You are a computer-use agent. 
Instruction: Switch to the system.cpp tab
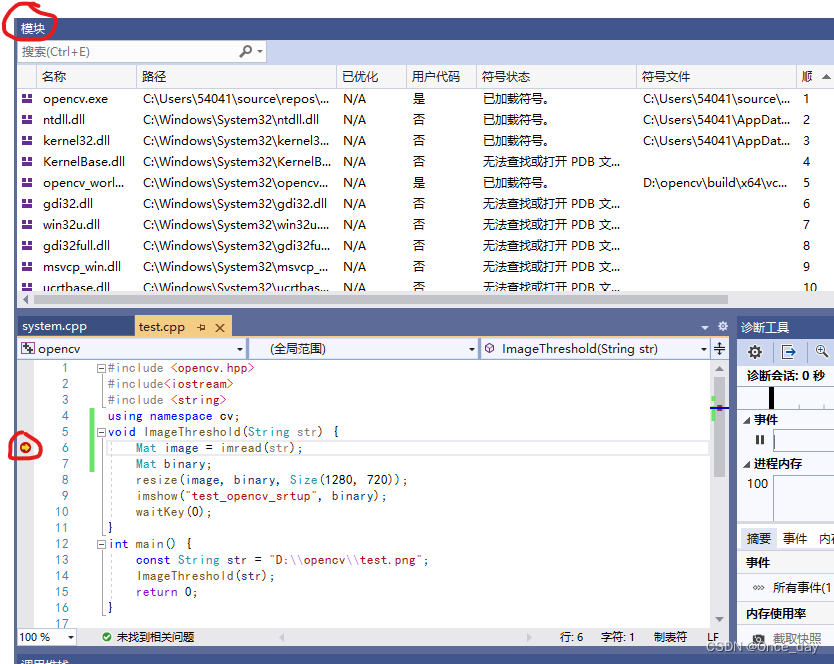(x=56, y=326)
